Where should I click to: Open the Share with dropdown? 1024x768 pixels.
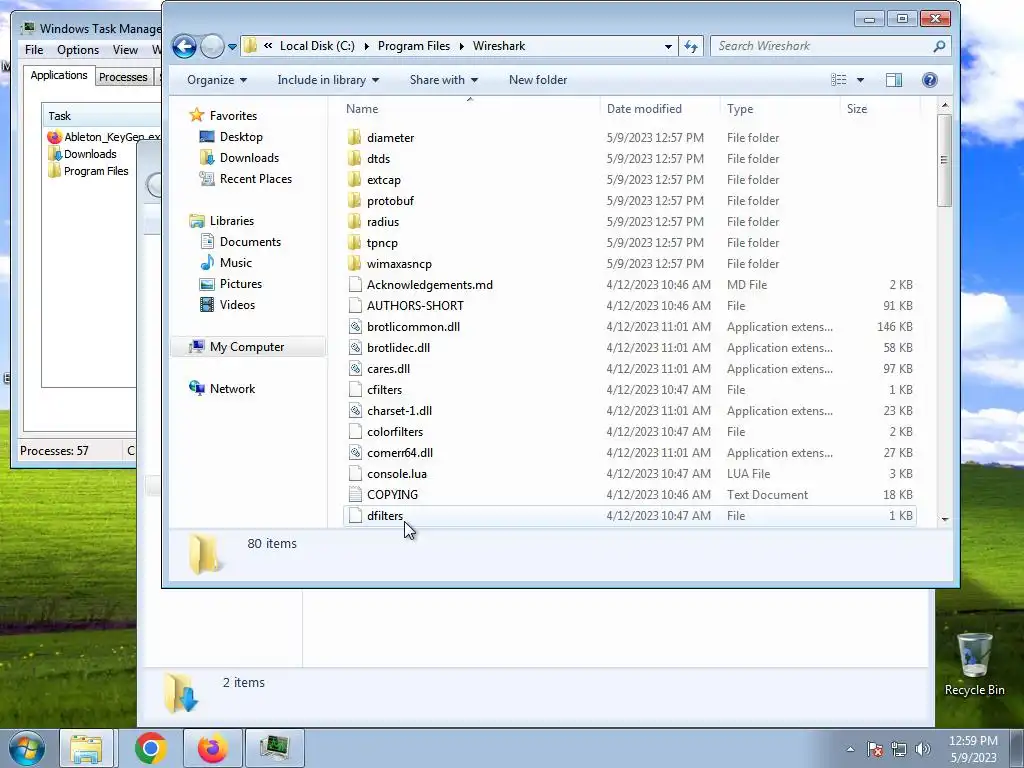coord(443,80)
